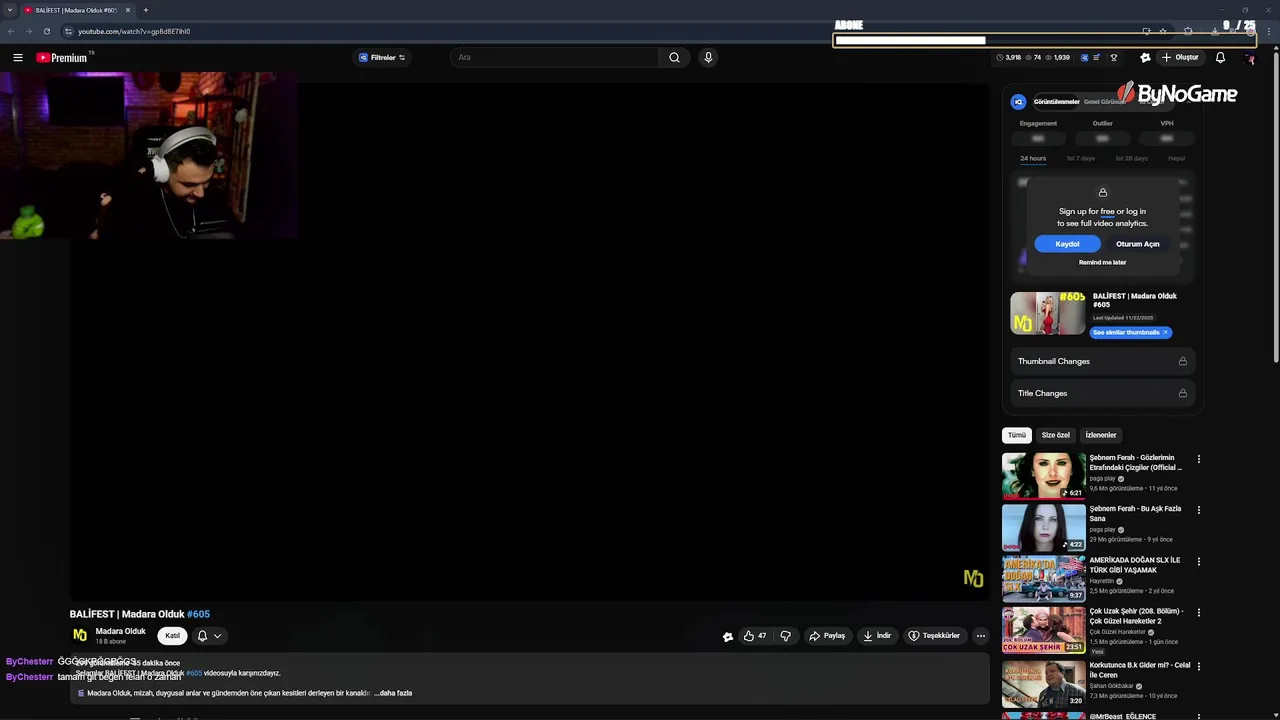Viewport: 1280px width, 720px height.
Task: Close the BALİFEST browser tab
Action: (x=128, y=10)
